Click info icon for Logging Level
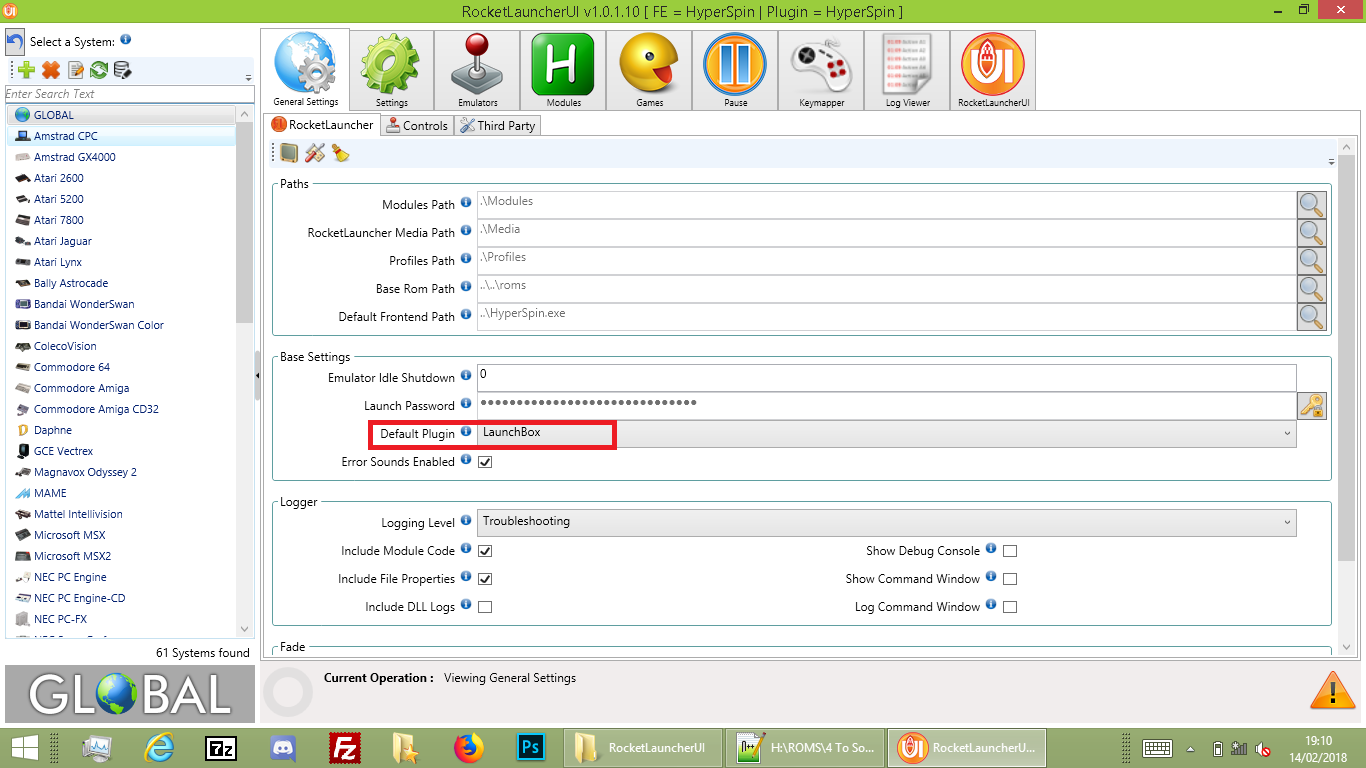Image resolution: width=1366 pixels, height=768 pixels. pyautogui.click(x=466, y=521)
